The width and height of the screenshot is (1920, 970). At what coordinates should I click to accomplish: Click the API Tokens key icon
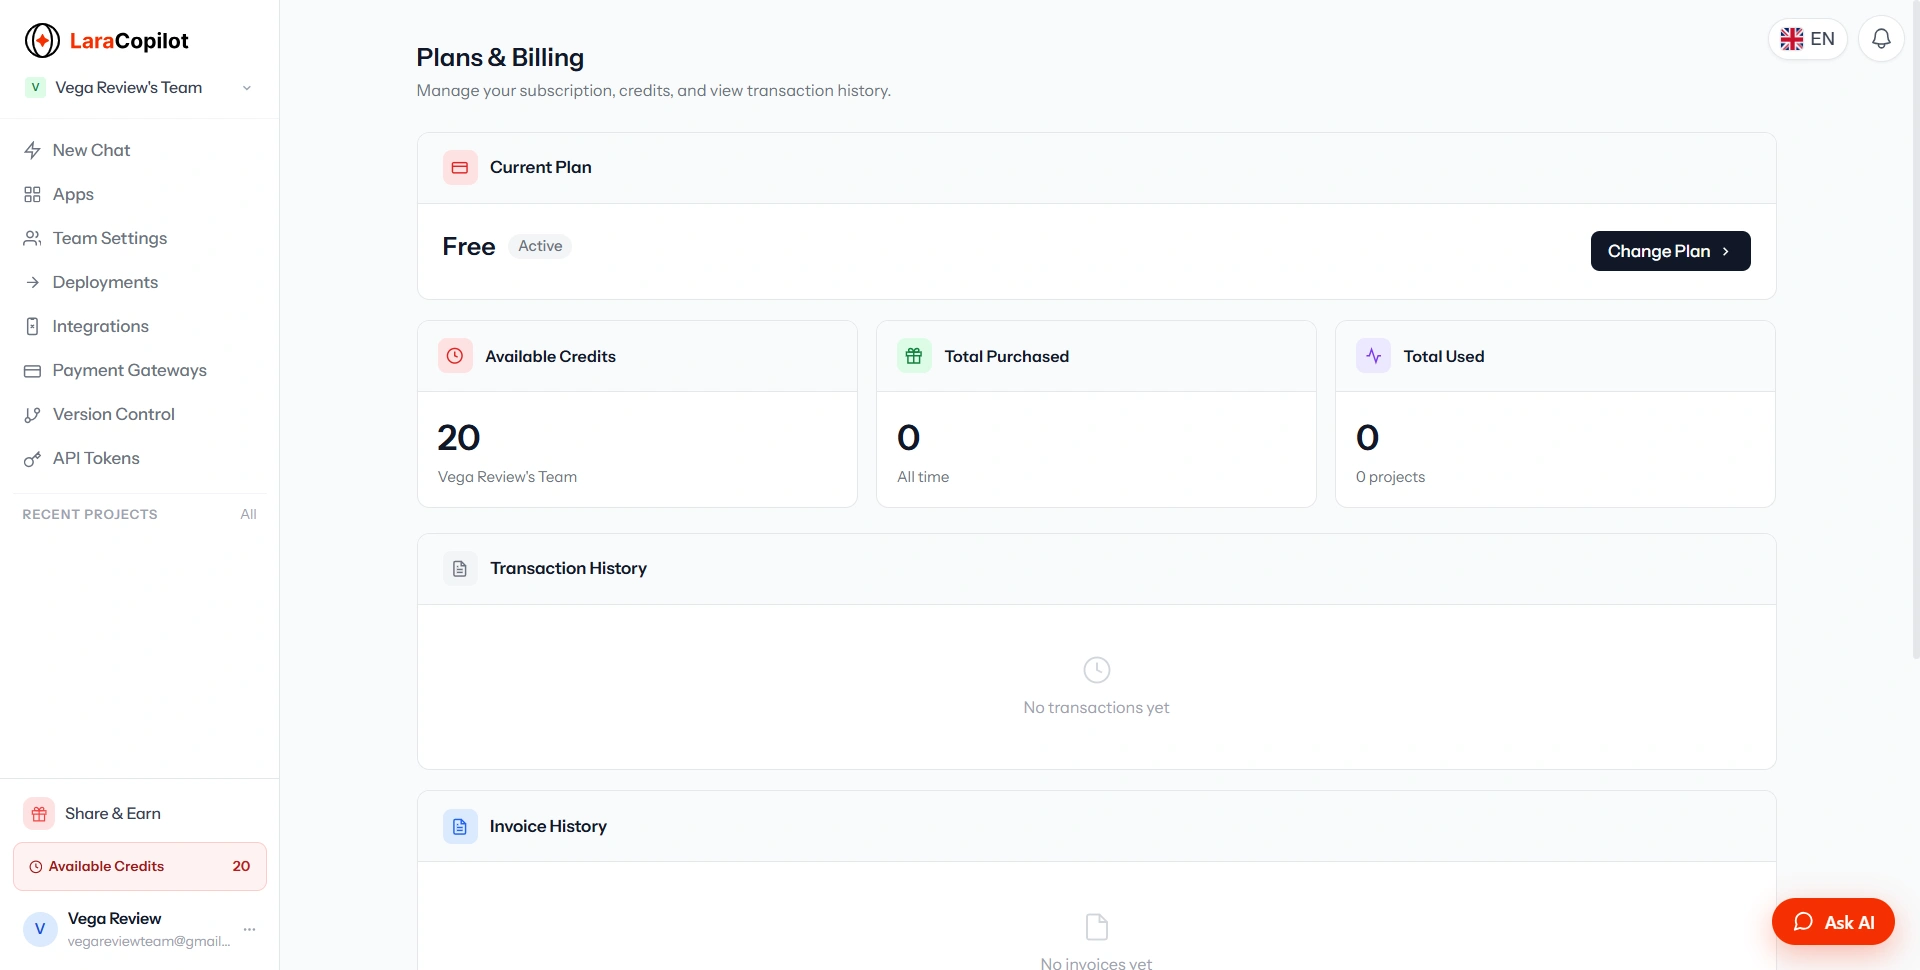pos(32,458)
